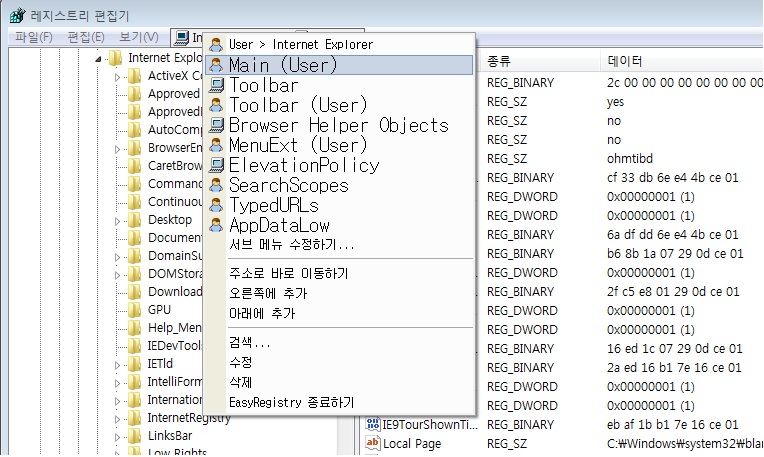Open the 편집(E) menu
Image resolution: width=764 pixels, height=457 pixels.
click(85, 37)
